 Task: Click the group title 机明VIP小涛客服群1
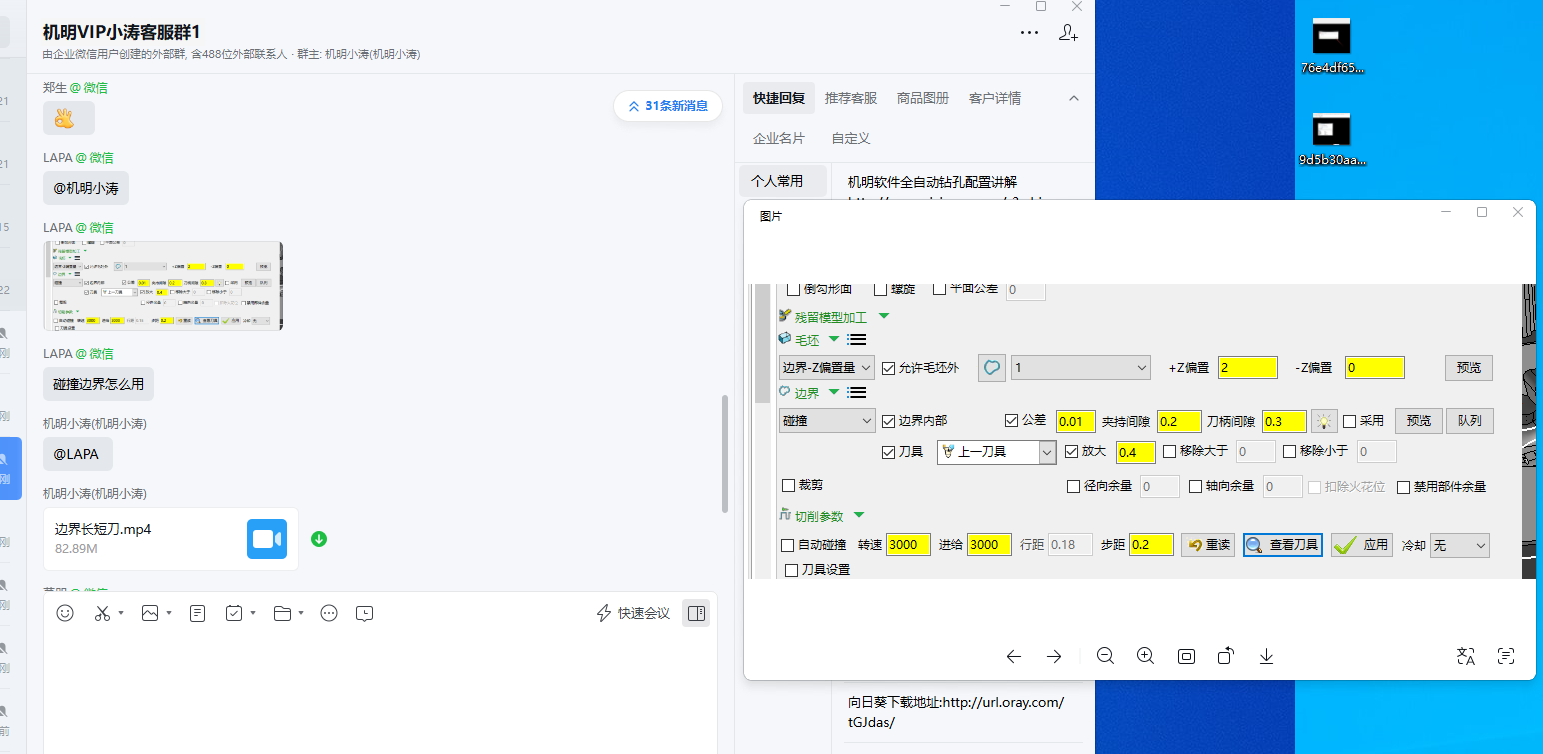pos(121,33)
